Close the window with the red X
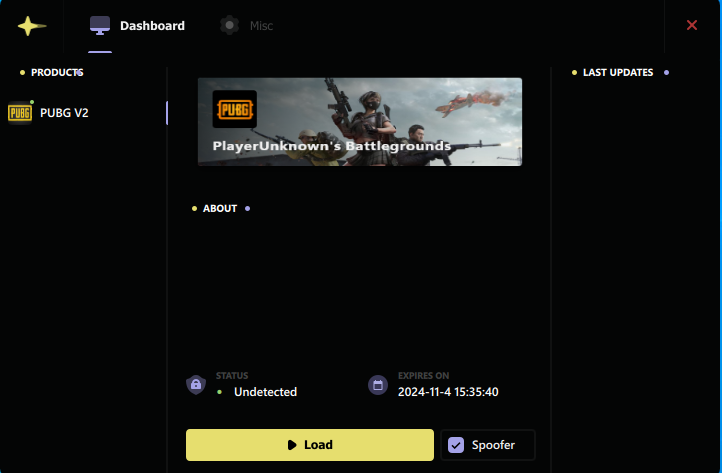Screen dimensions: 722x473 coord(692,25)
